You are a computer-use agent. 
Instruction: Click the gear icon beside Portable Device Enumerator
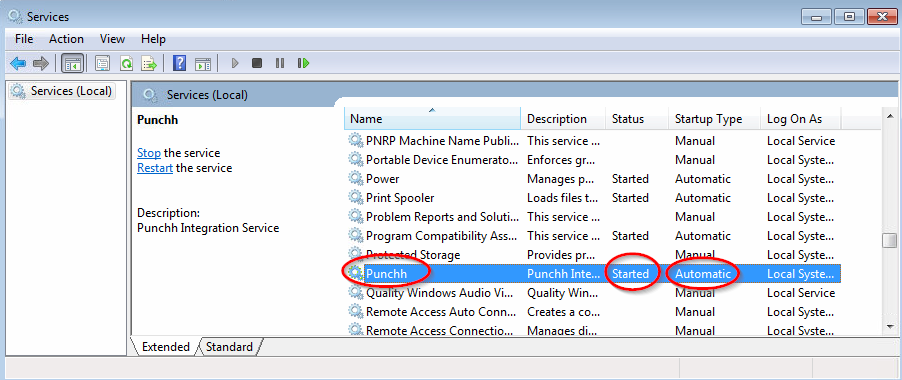coord(357,160)
